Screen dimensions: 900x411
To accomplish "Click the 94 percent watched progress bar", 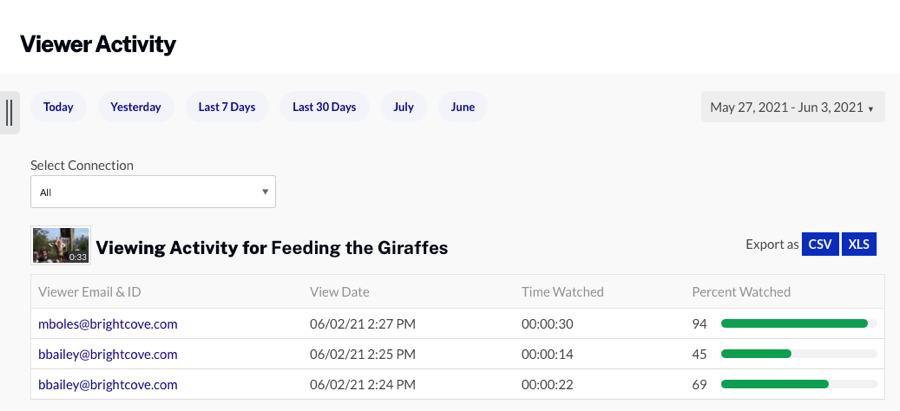I will click(798, 324).
